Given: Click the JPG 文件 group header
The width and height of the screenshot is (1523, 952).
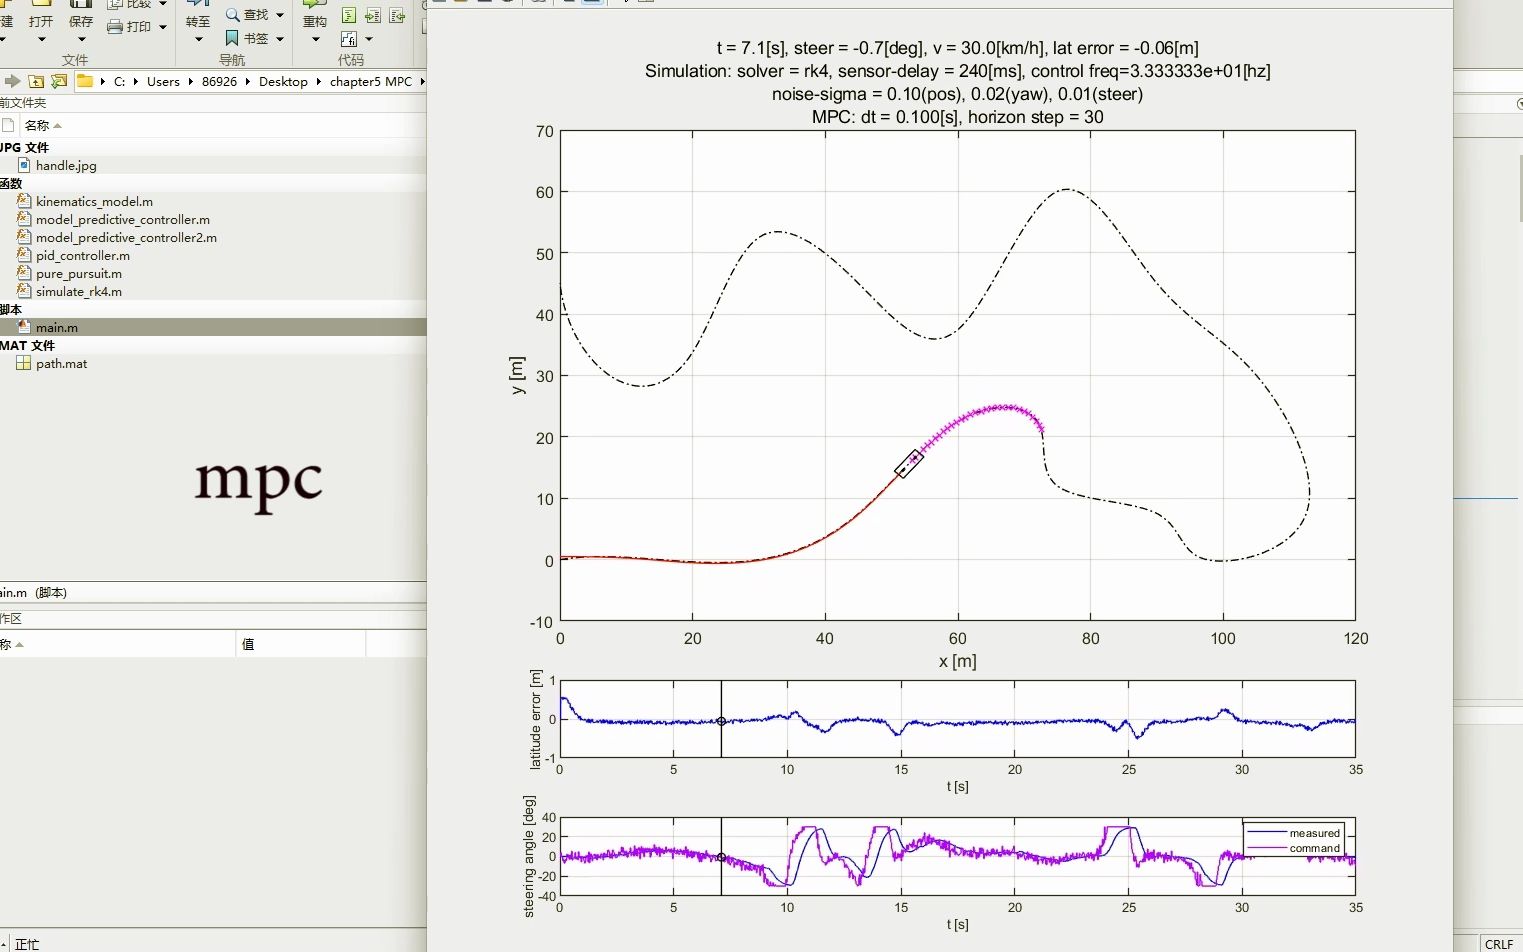Looking at the screenshot, I should (x=24, y=147).
